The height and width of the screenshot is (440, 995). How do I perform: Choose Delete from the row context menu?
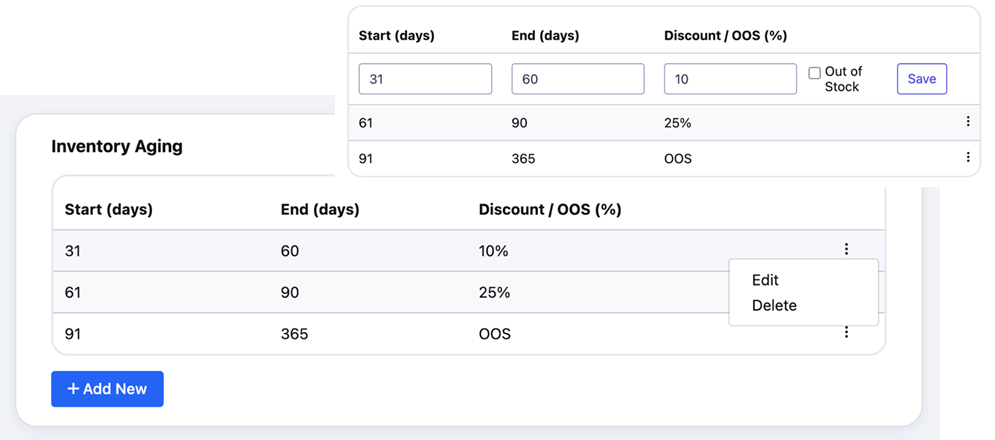774,305
